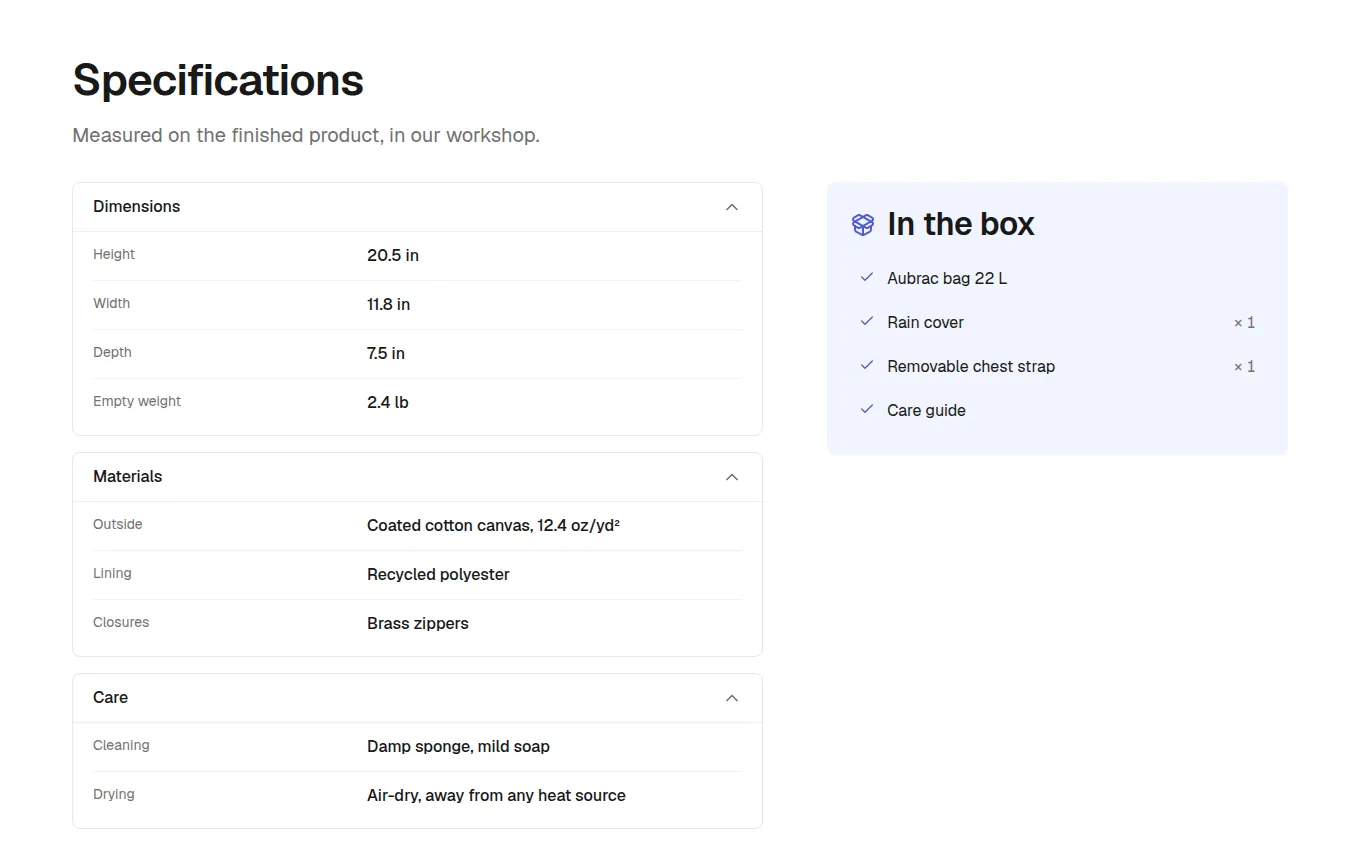Click 'Coated cotton canvas, 12.4 oz/yd²'

pos(493,525)
